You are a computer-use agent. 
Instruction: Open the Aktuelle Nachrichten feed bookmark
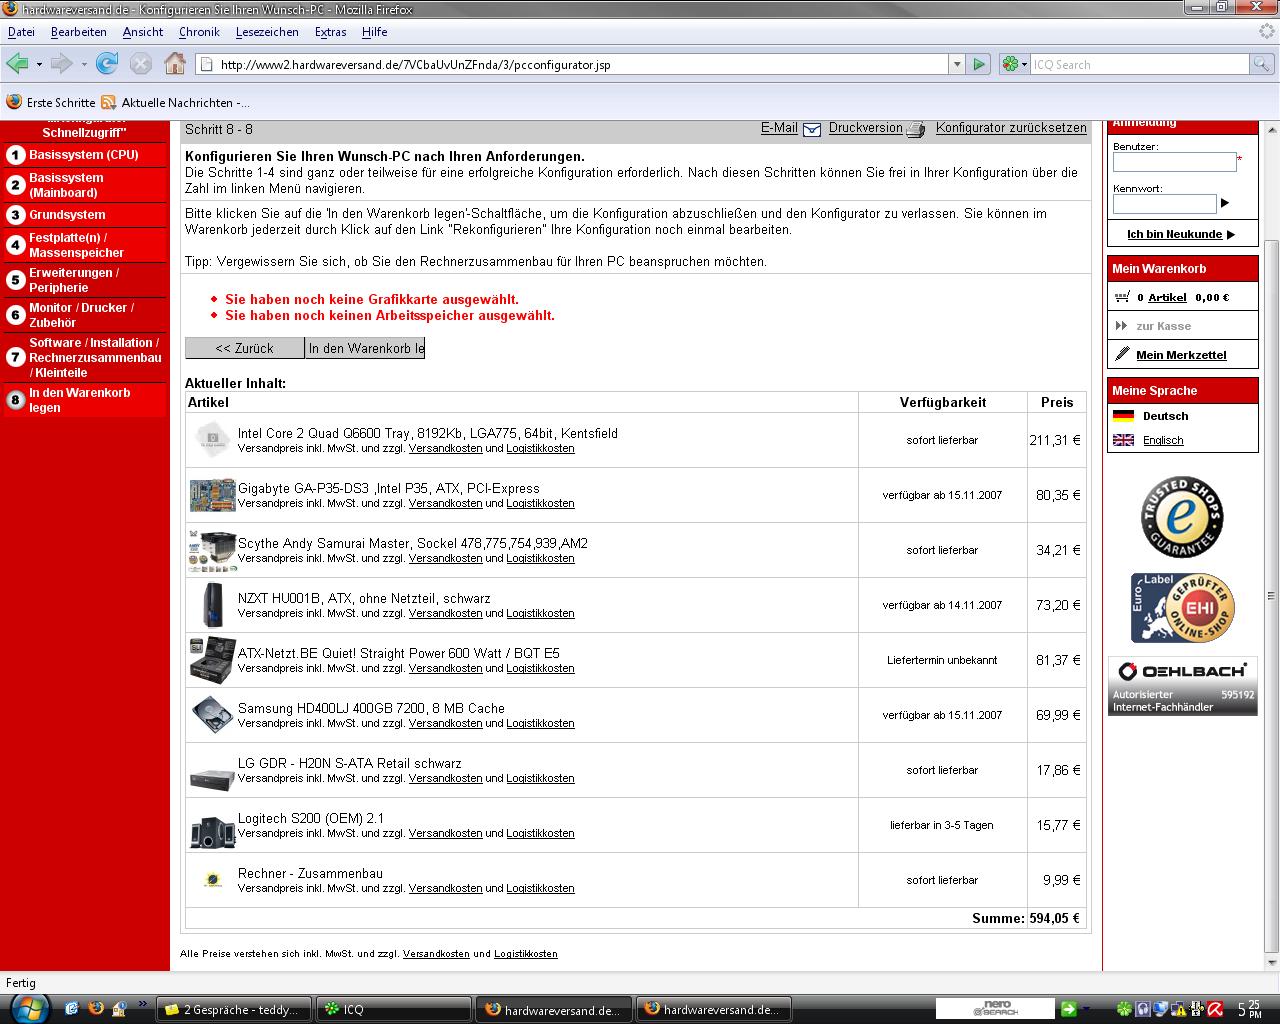[x=175, y=102]
